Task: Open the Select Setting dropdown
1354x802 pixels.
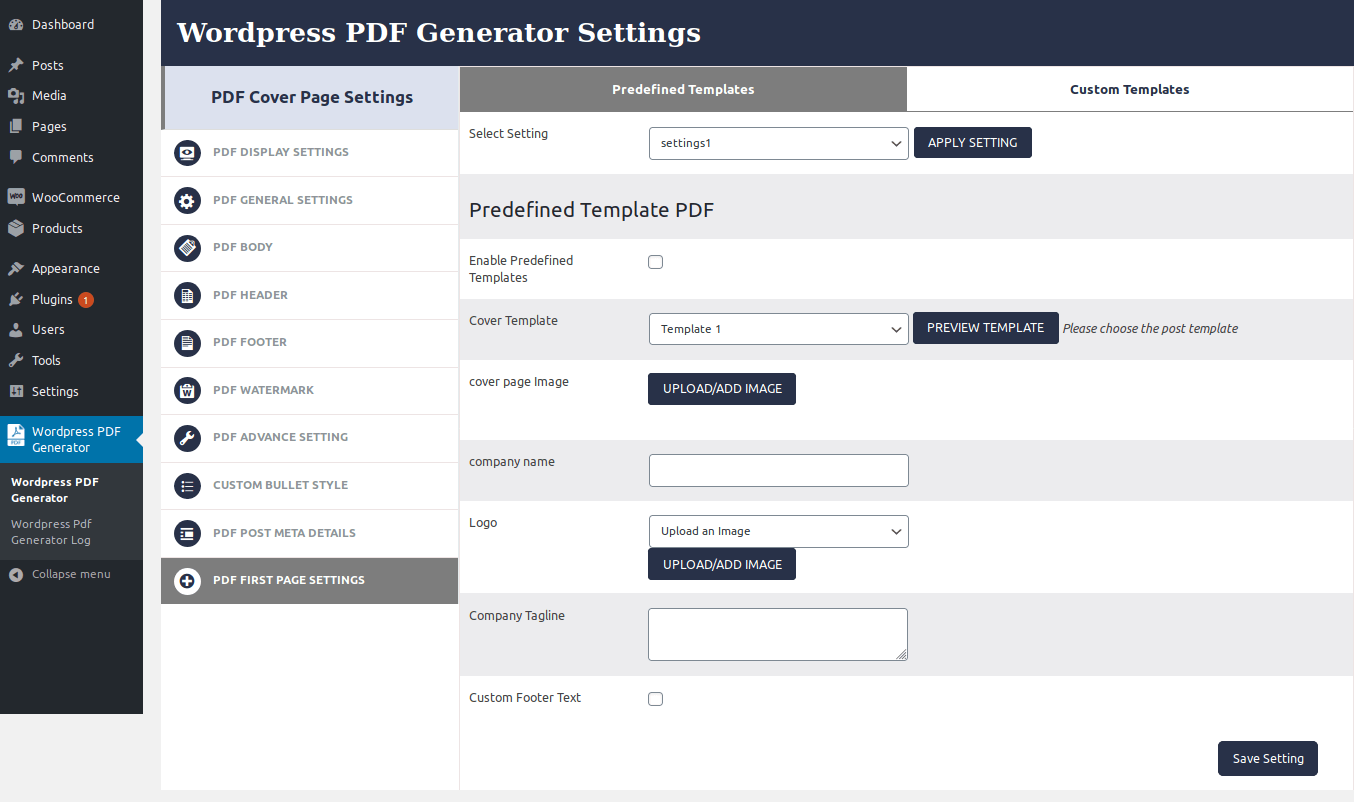Action: click(x=779, y=143)
